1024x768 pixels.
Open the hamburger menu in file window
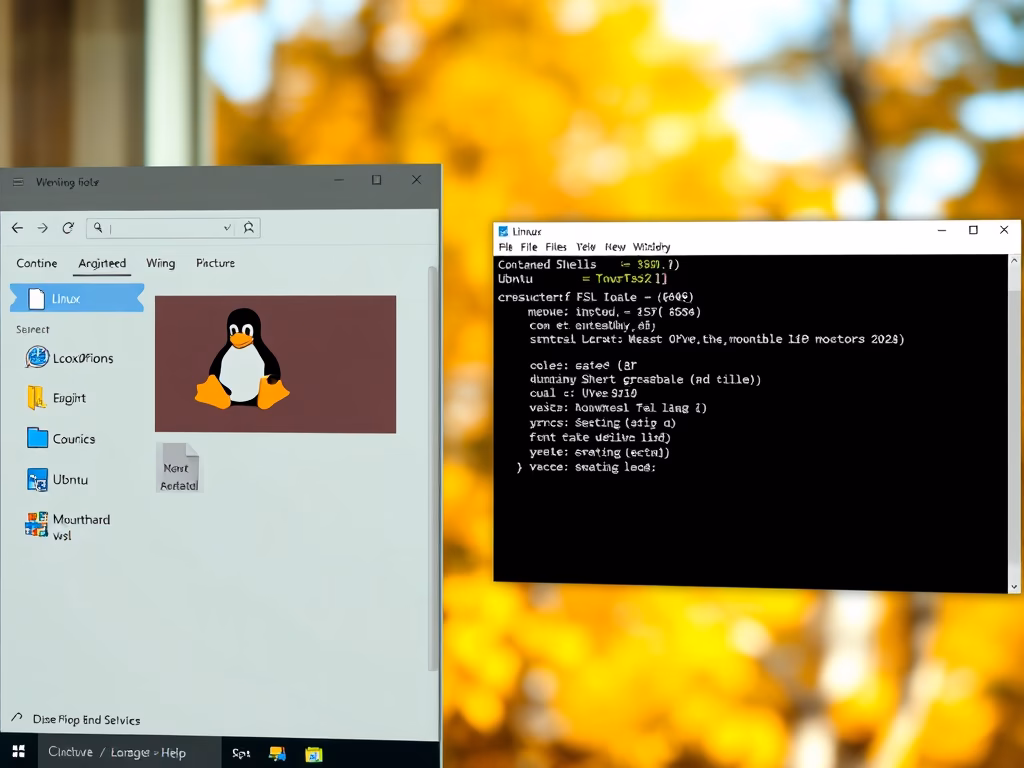[x=18, y=182]
